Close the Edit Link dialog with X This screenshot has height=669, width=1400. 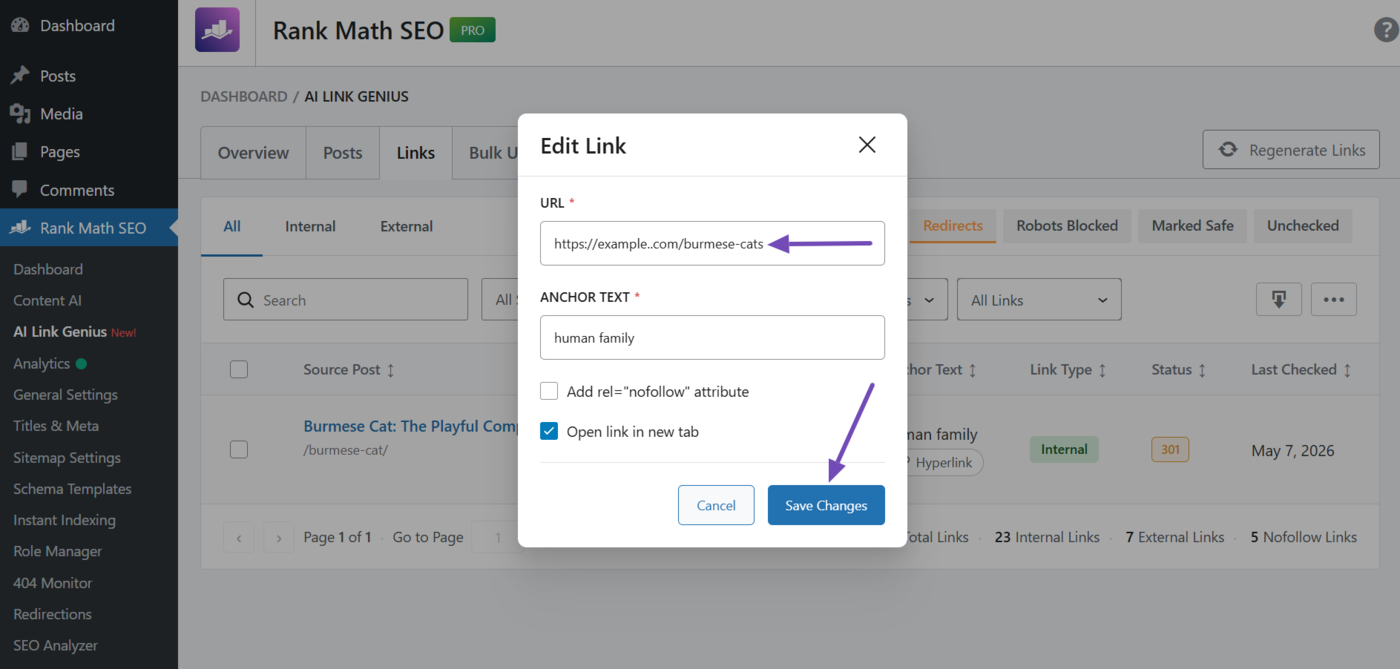867,145
